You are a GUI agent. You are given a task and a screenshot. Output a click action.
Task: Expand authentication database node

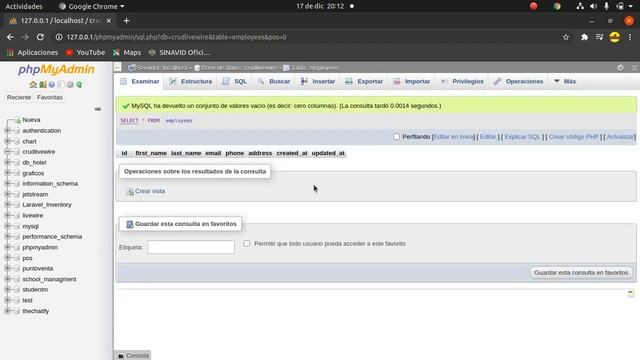[x=7, y=131]
